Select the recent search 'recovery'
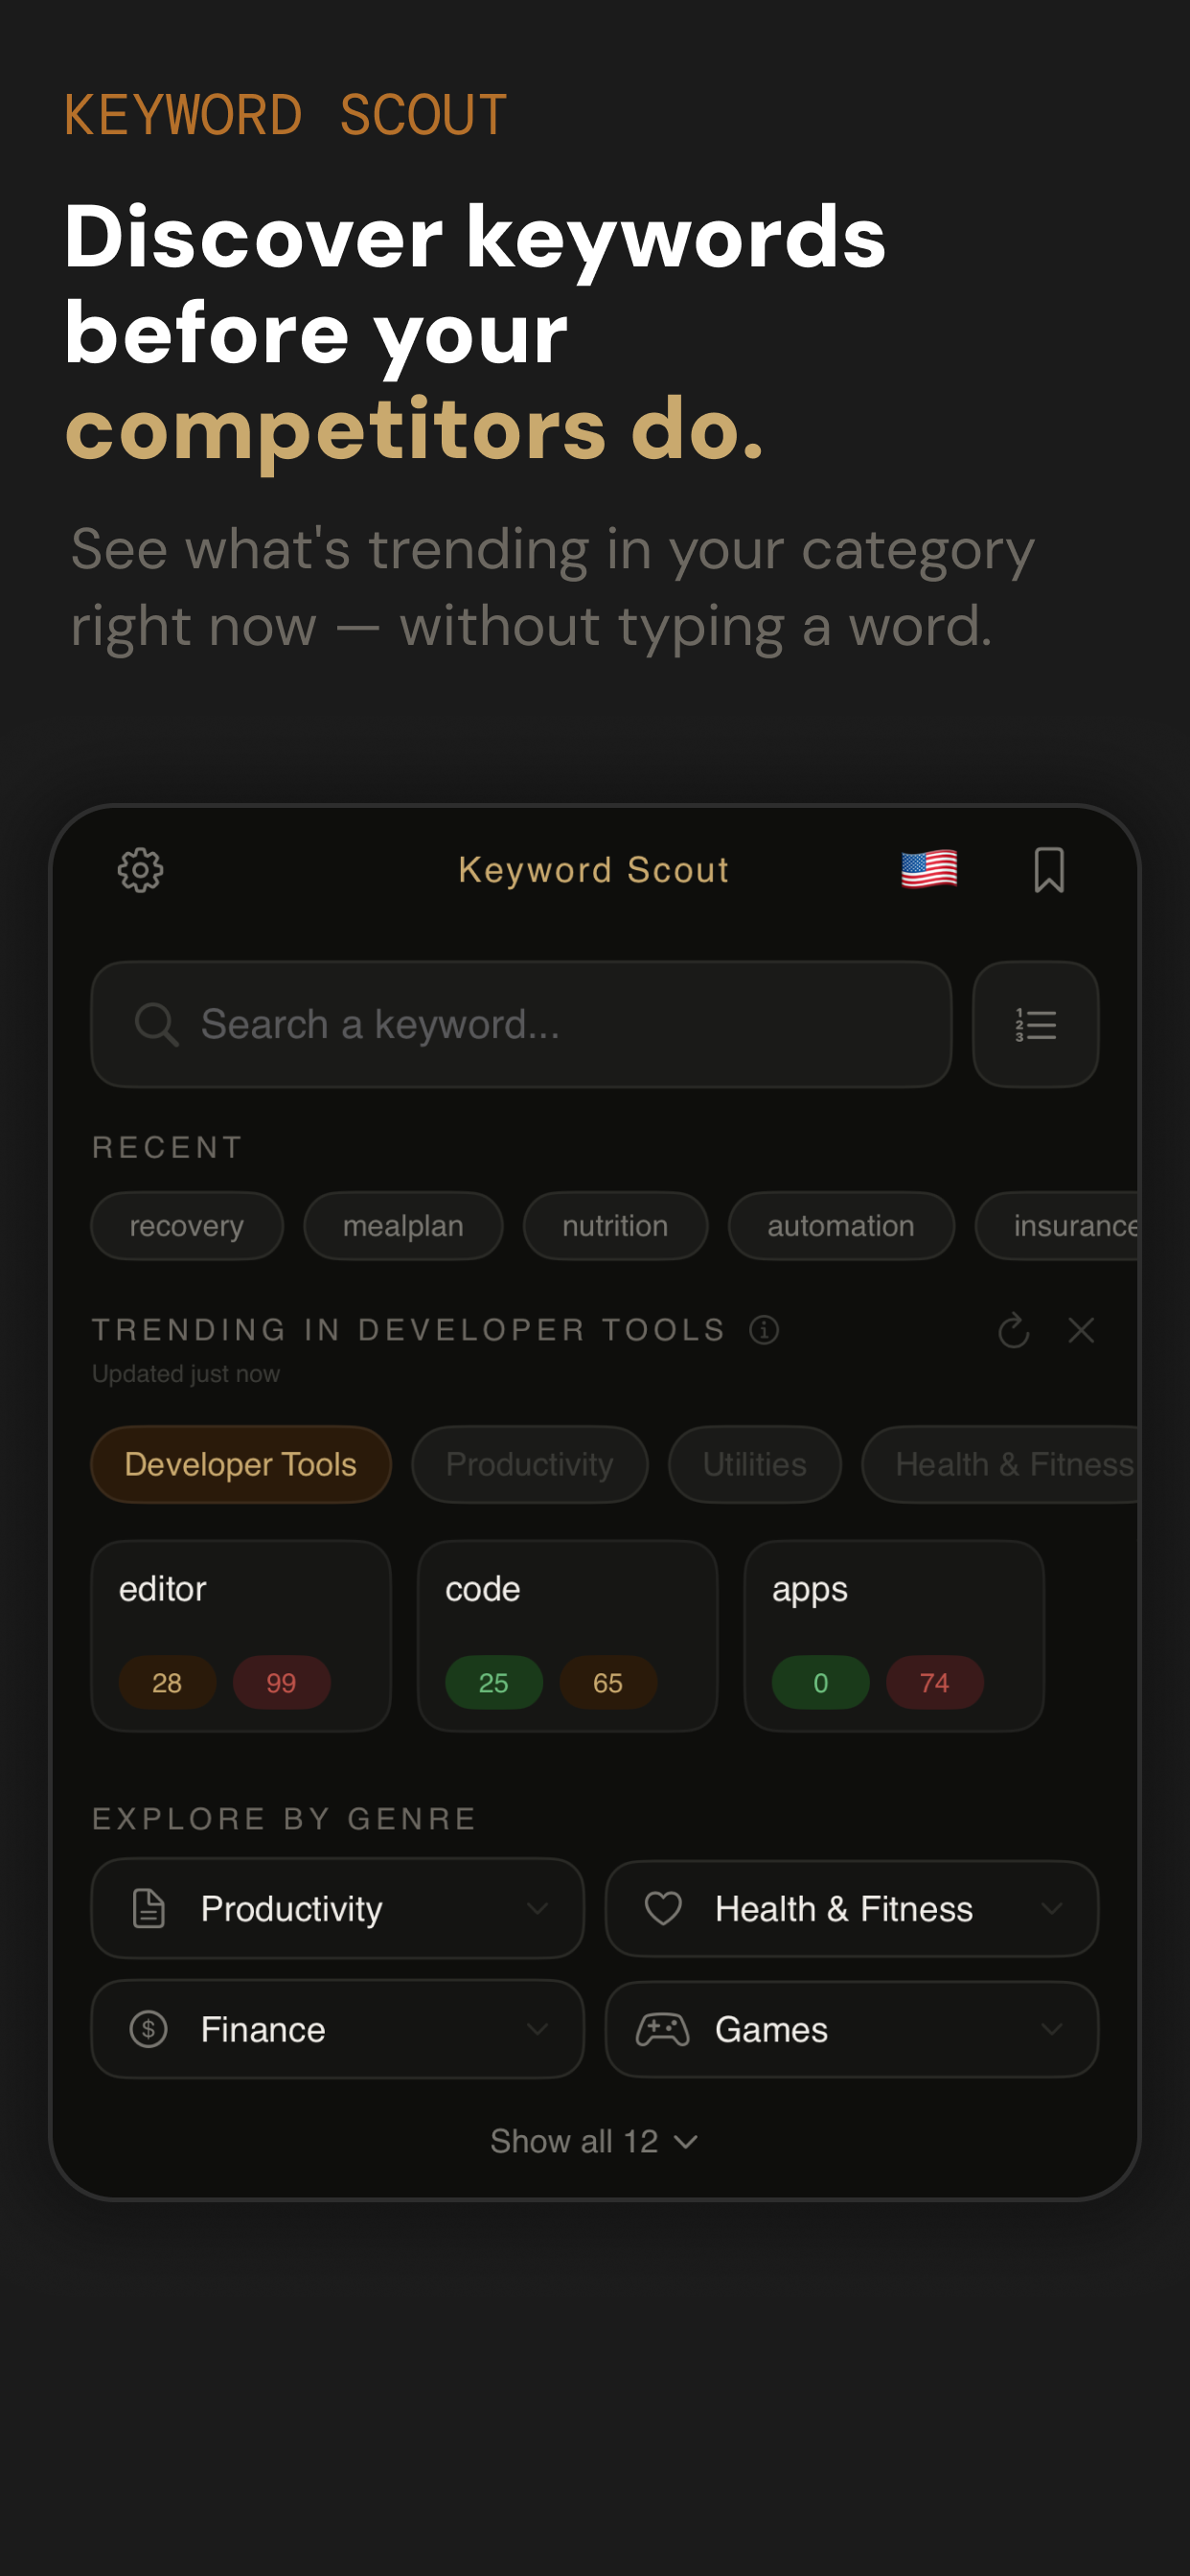 186,1225
